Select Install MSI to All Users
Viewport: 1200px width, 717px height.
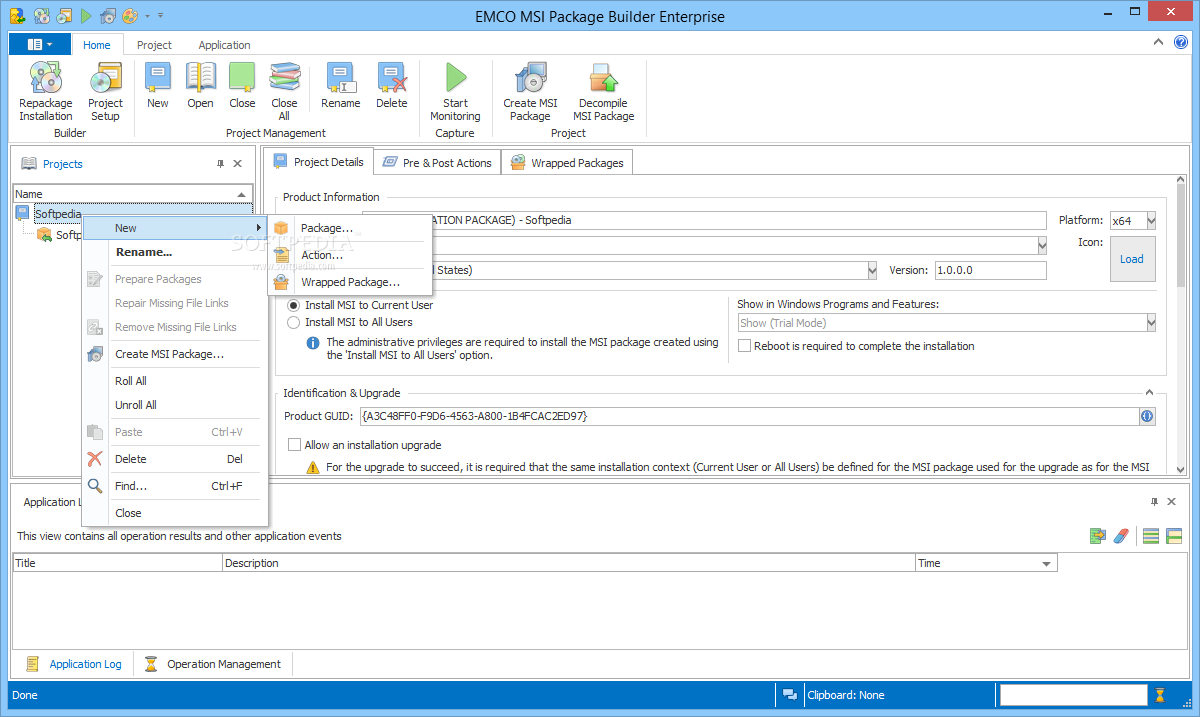pos(294,322)
